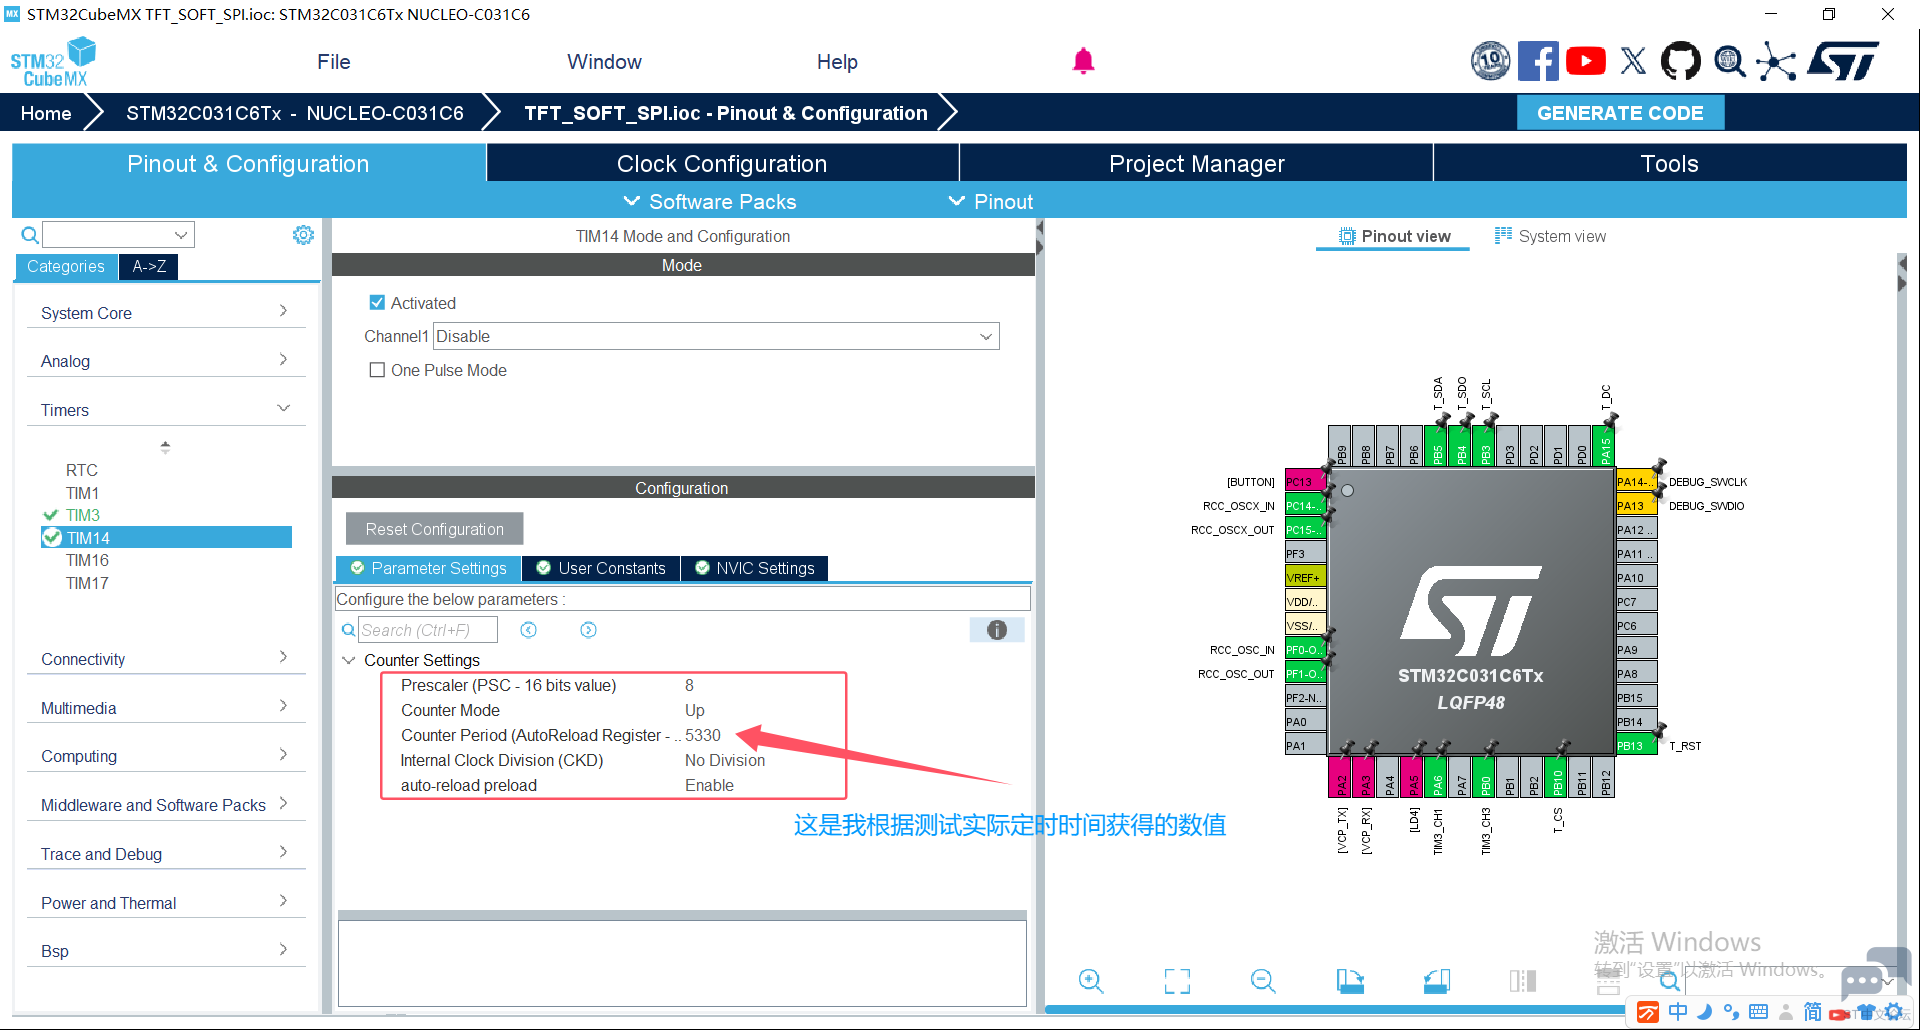The height and width of the screenshot is (1030, 1920).
Task: Open the 10 years anniversary badge icon
Action: click(1490, 61)
